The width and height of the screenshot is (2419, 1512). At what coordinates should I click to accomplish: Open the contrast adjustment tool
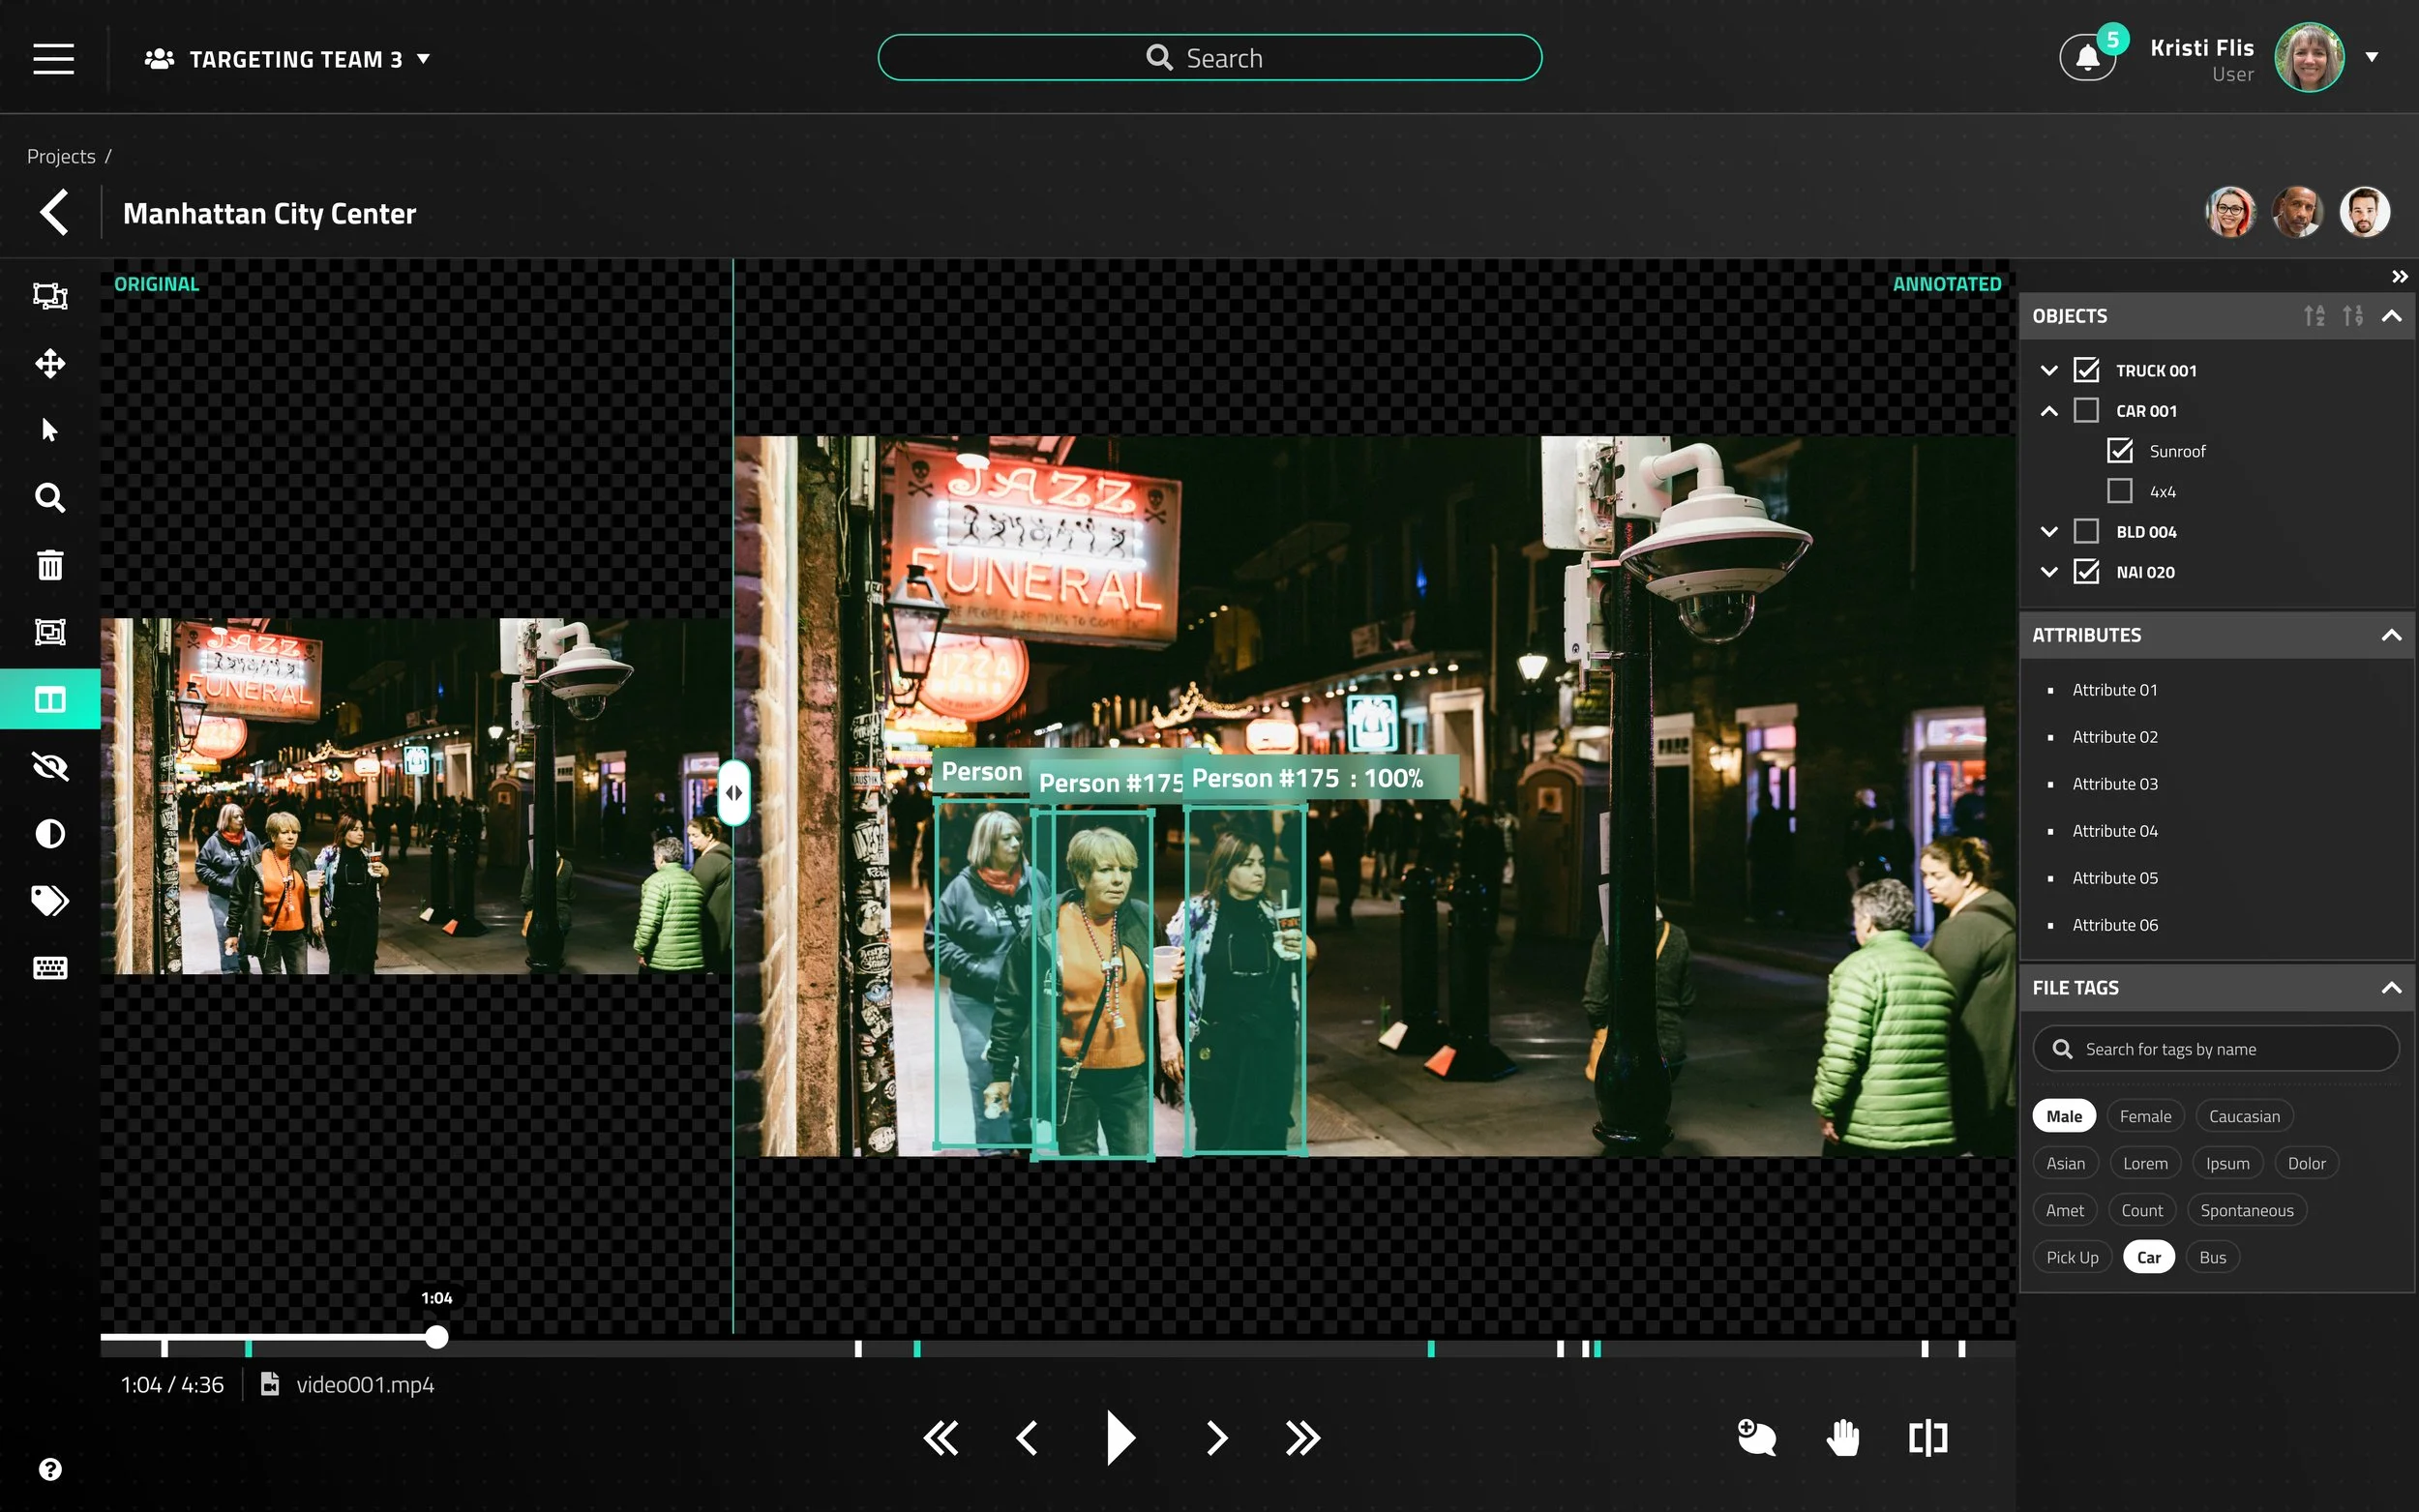tap(50, 833)
